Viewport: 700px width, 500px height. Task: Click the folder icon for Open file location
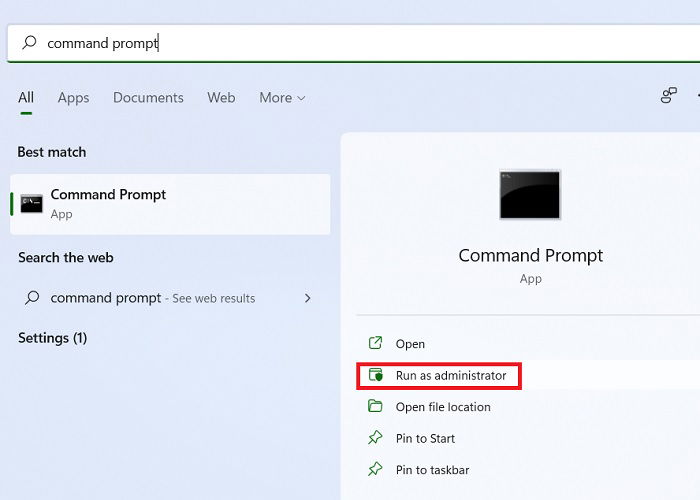375,406
